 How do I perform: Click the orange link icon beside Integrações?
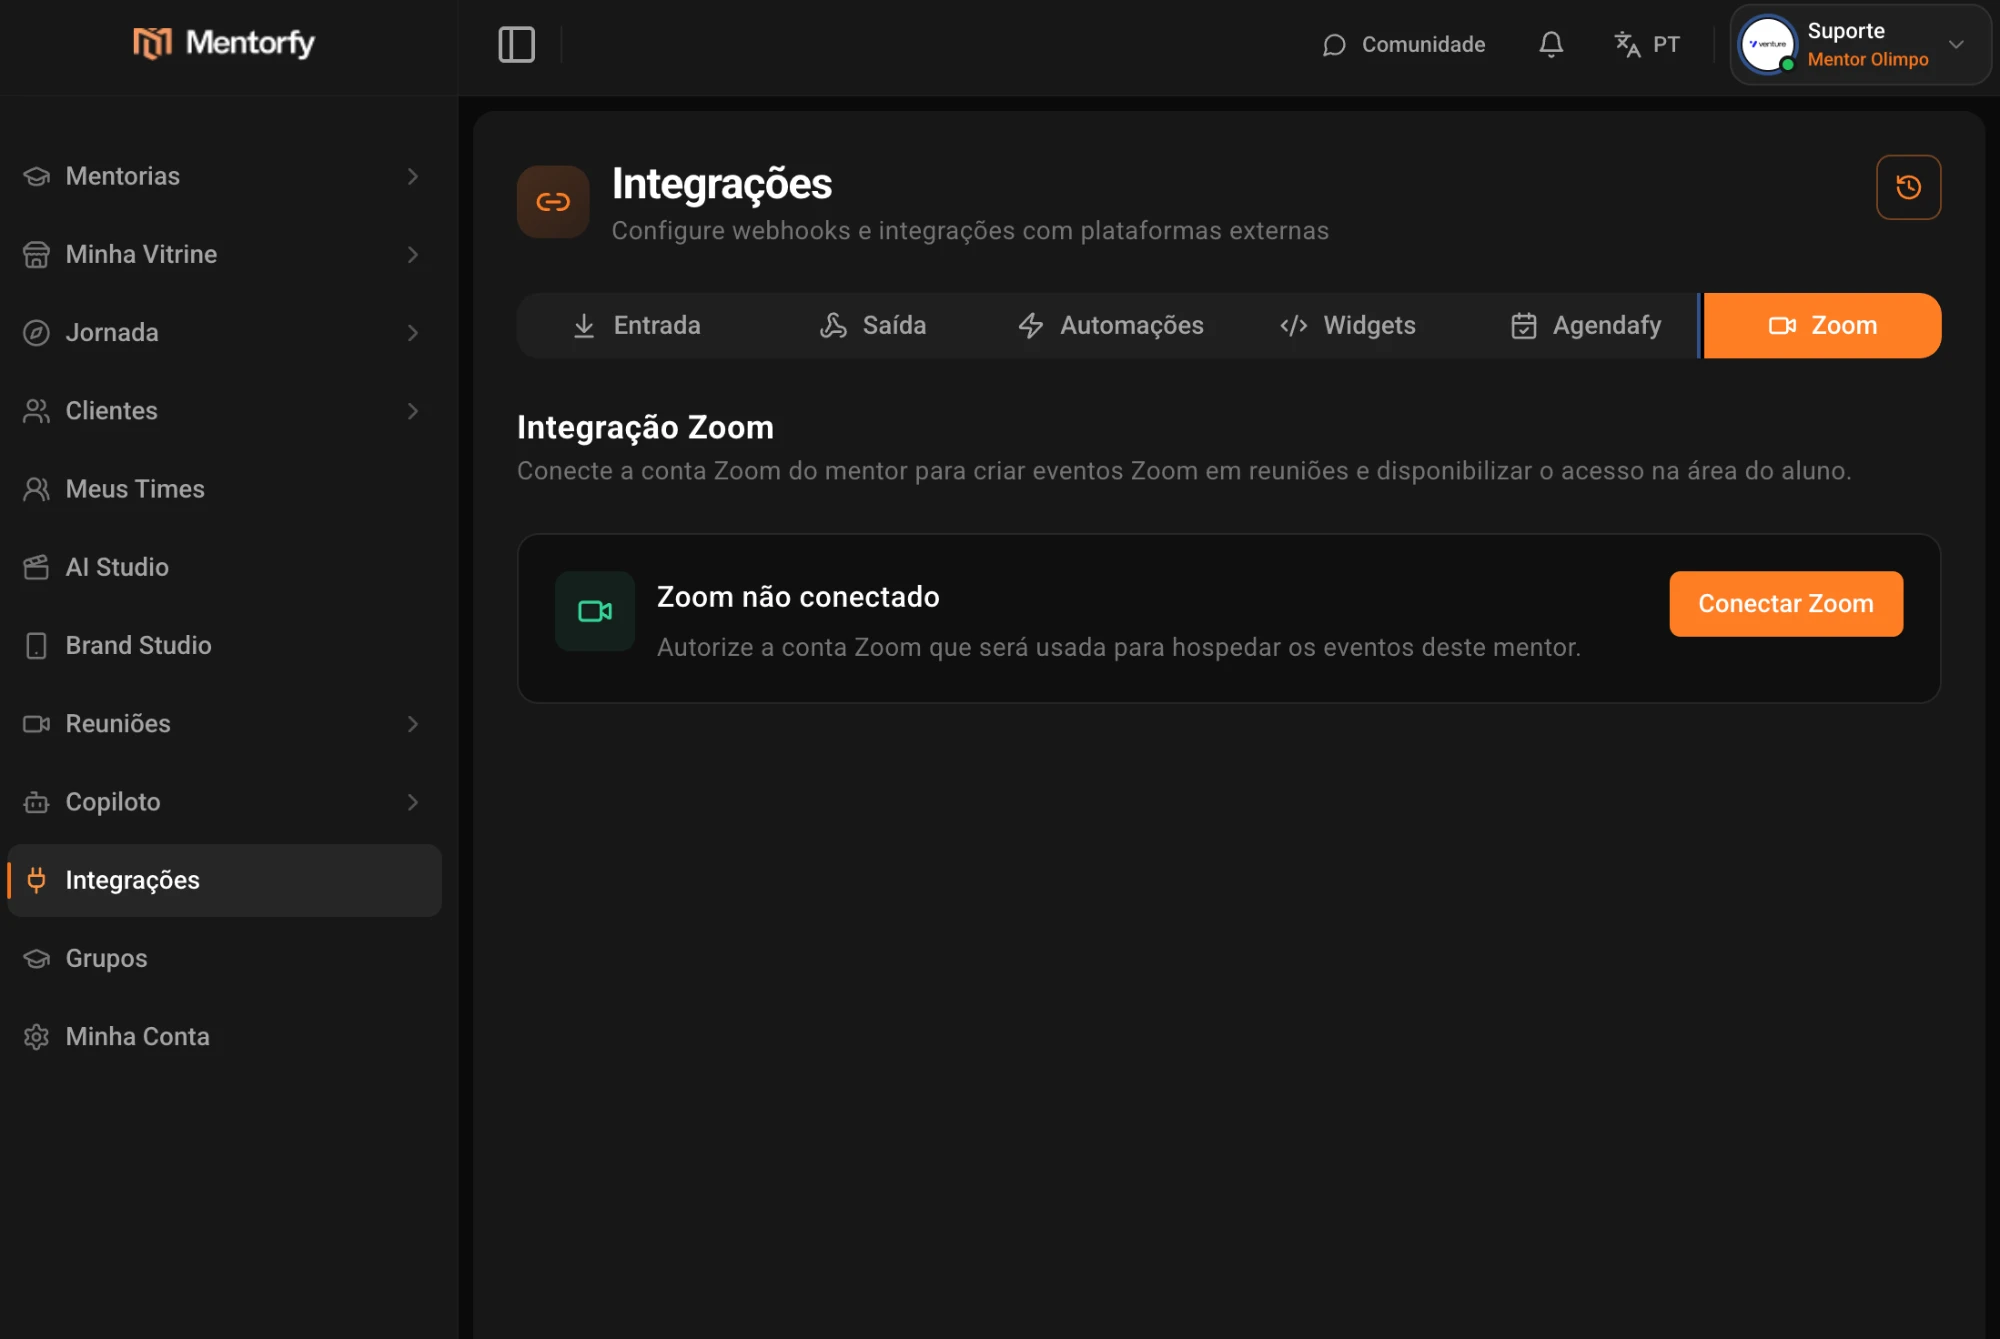click(553, 202)
